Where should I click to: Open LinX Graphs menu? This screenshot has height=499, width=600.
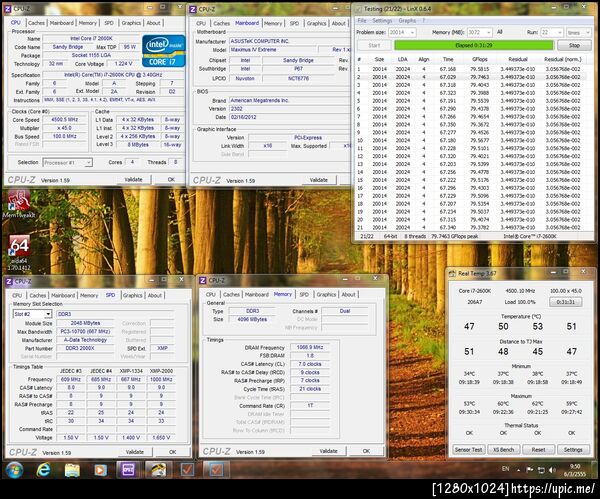(x=407, y=21)
